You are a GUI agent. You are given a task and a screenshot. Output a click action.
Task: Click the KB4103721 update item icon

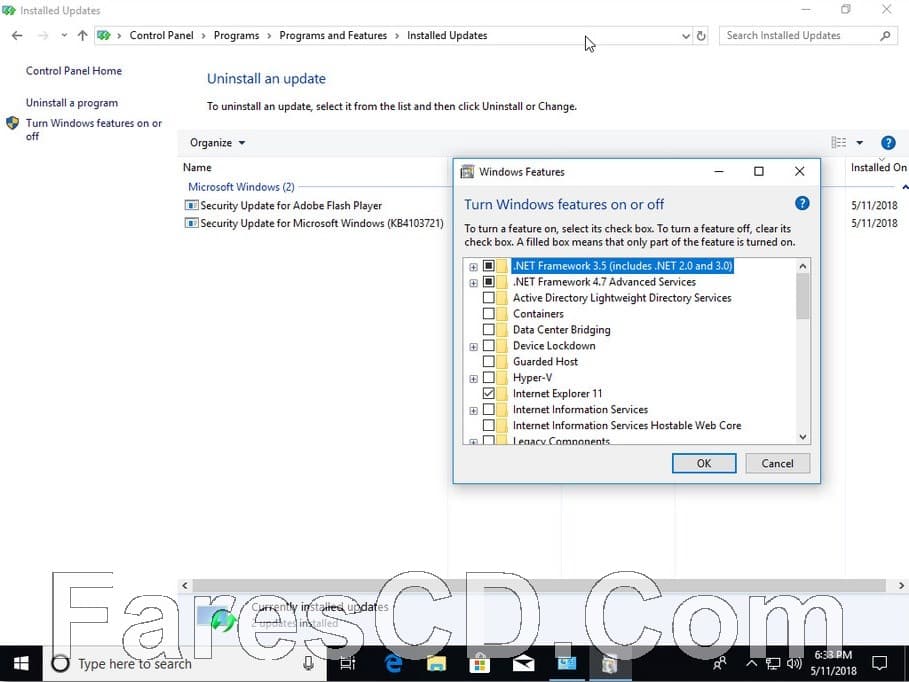(191, 223)
